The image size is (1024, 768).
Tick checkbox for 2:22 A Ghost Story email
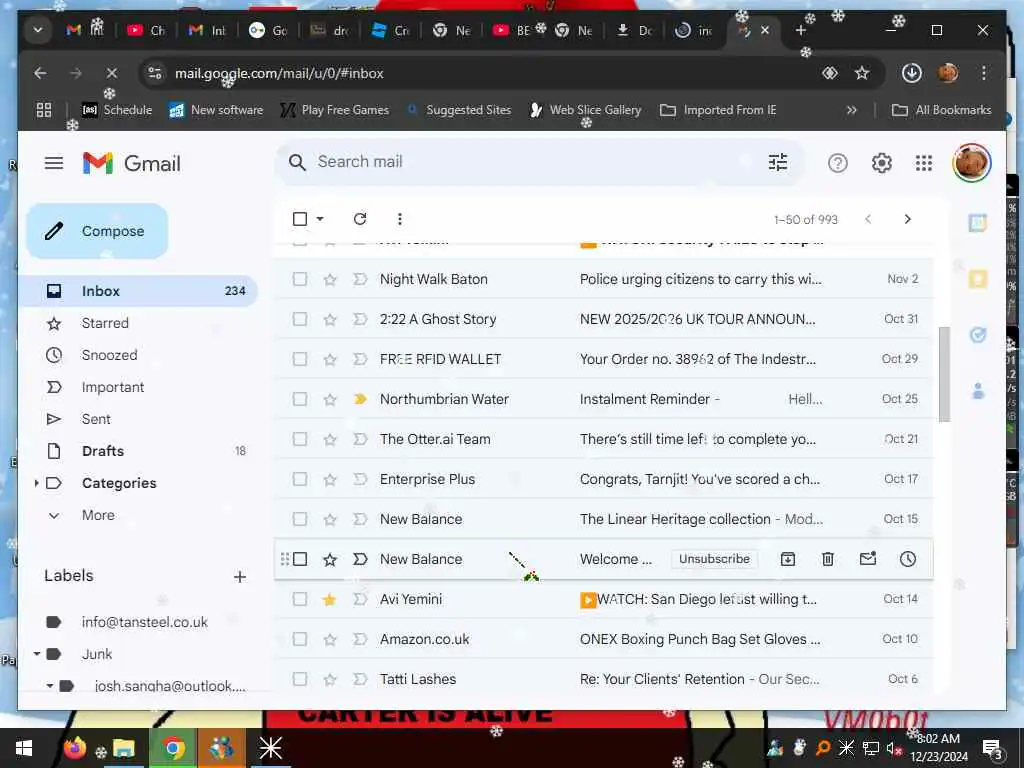tap(300, 319)
